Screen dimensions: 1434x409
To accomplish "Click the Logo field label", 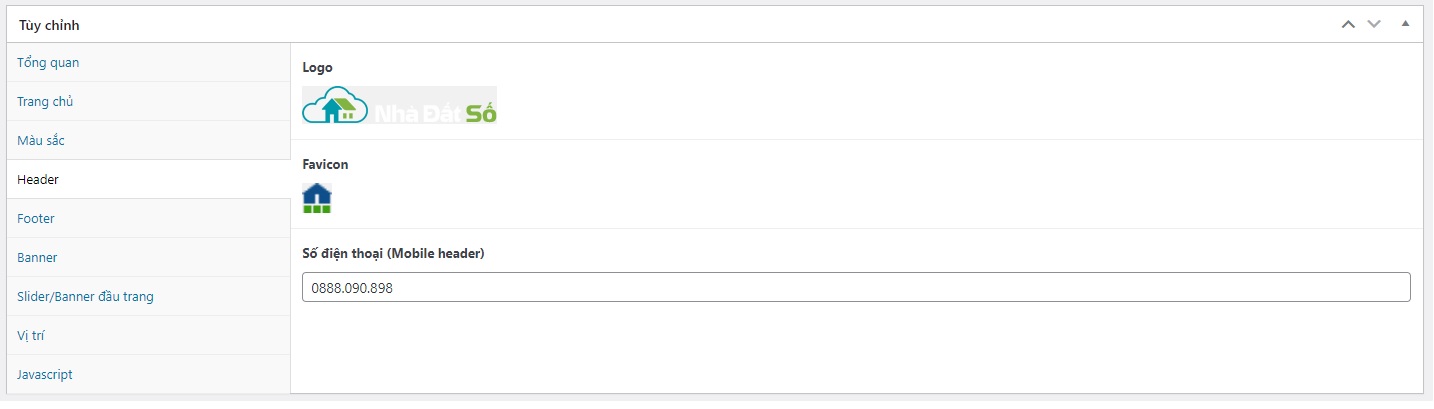I will click(x=317, y=68).
